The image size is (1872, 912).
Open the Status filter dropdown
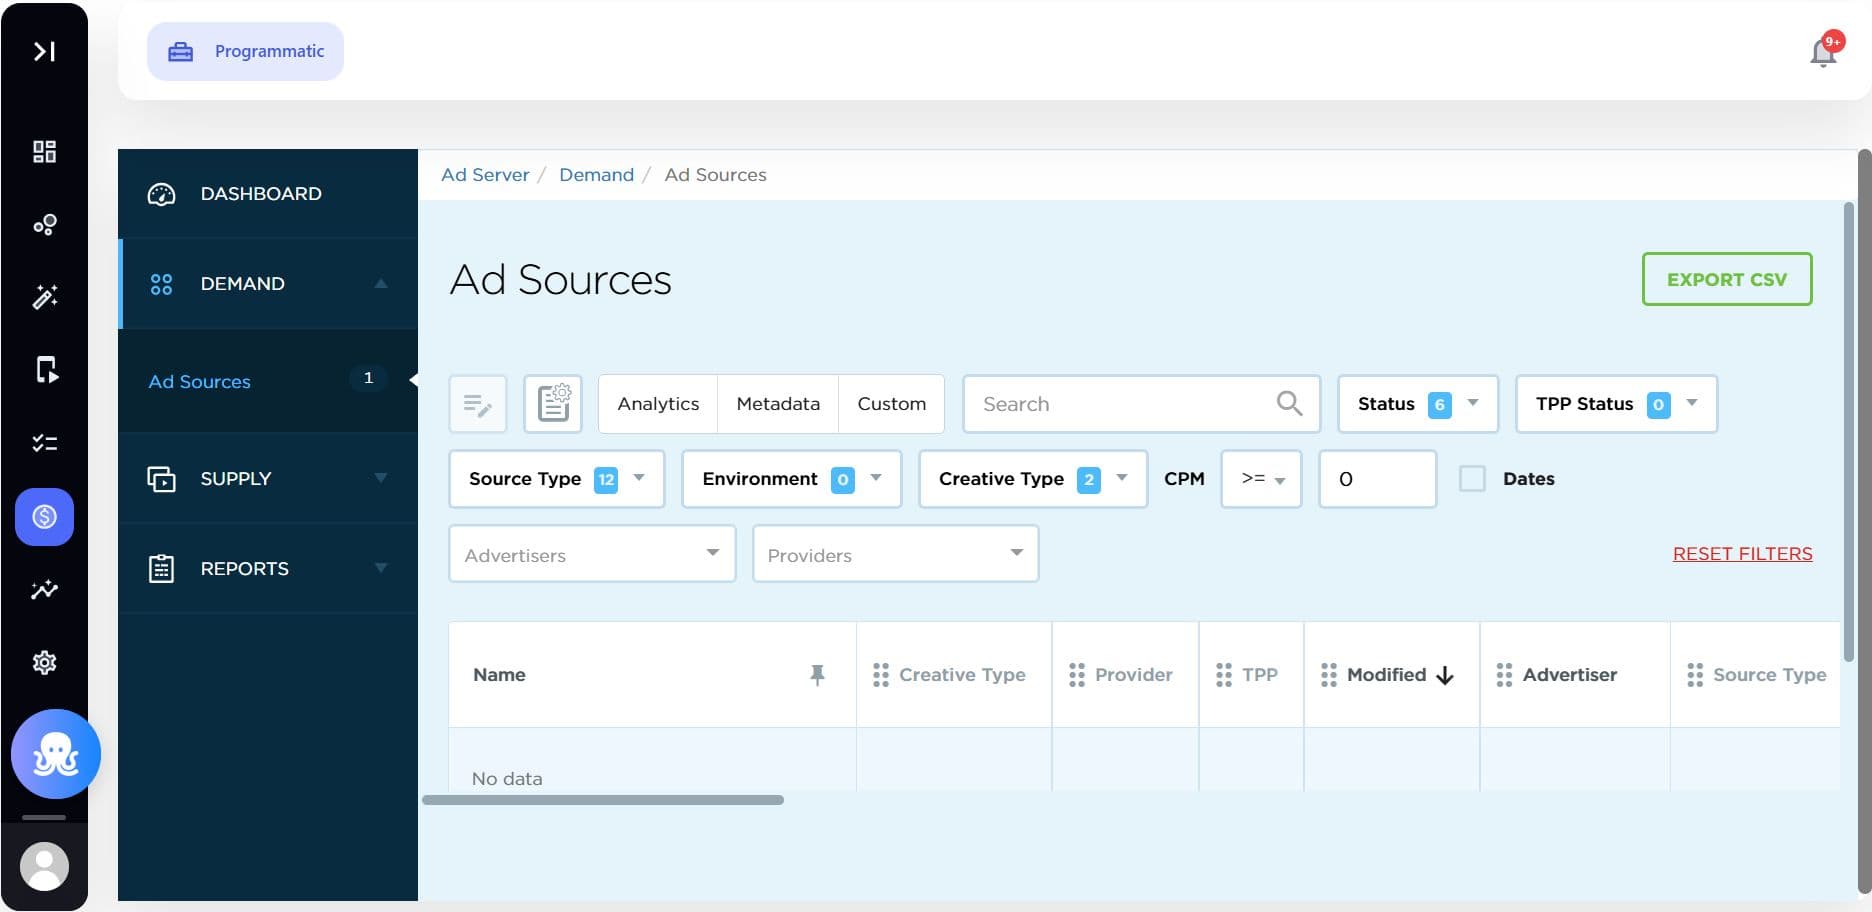point(1418,404)
